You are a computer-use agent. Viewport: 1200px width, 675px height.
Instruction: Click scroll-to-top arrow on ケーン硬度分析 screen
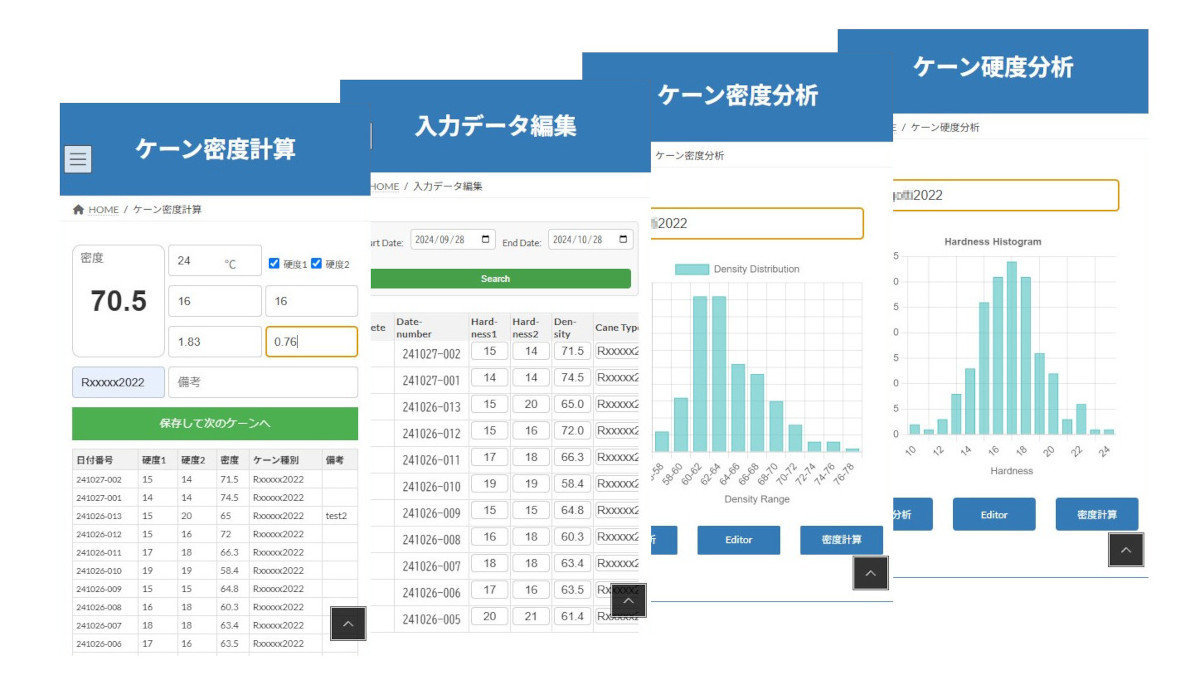(x=1125, y=549)
